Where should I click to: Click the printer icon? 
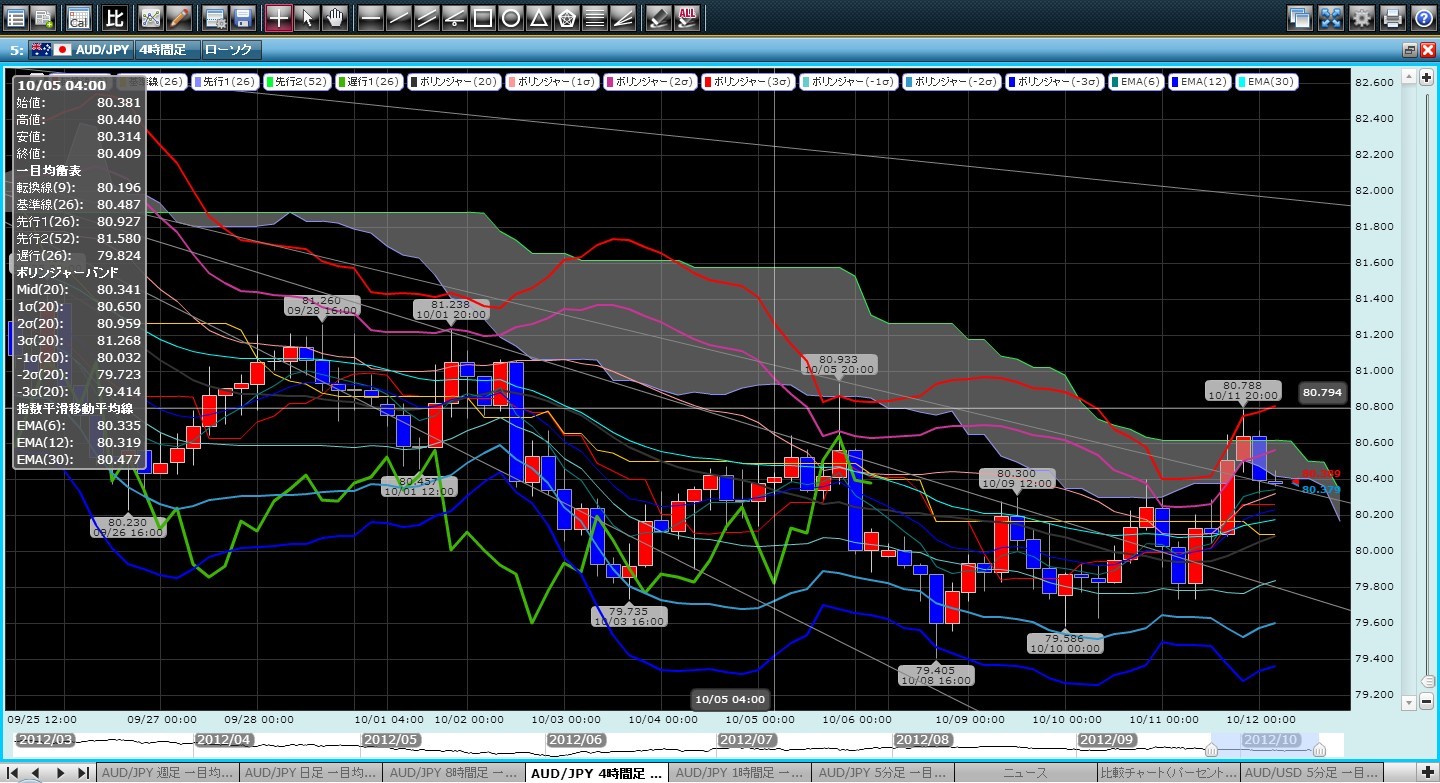coord(1392,17)
